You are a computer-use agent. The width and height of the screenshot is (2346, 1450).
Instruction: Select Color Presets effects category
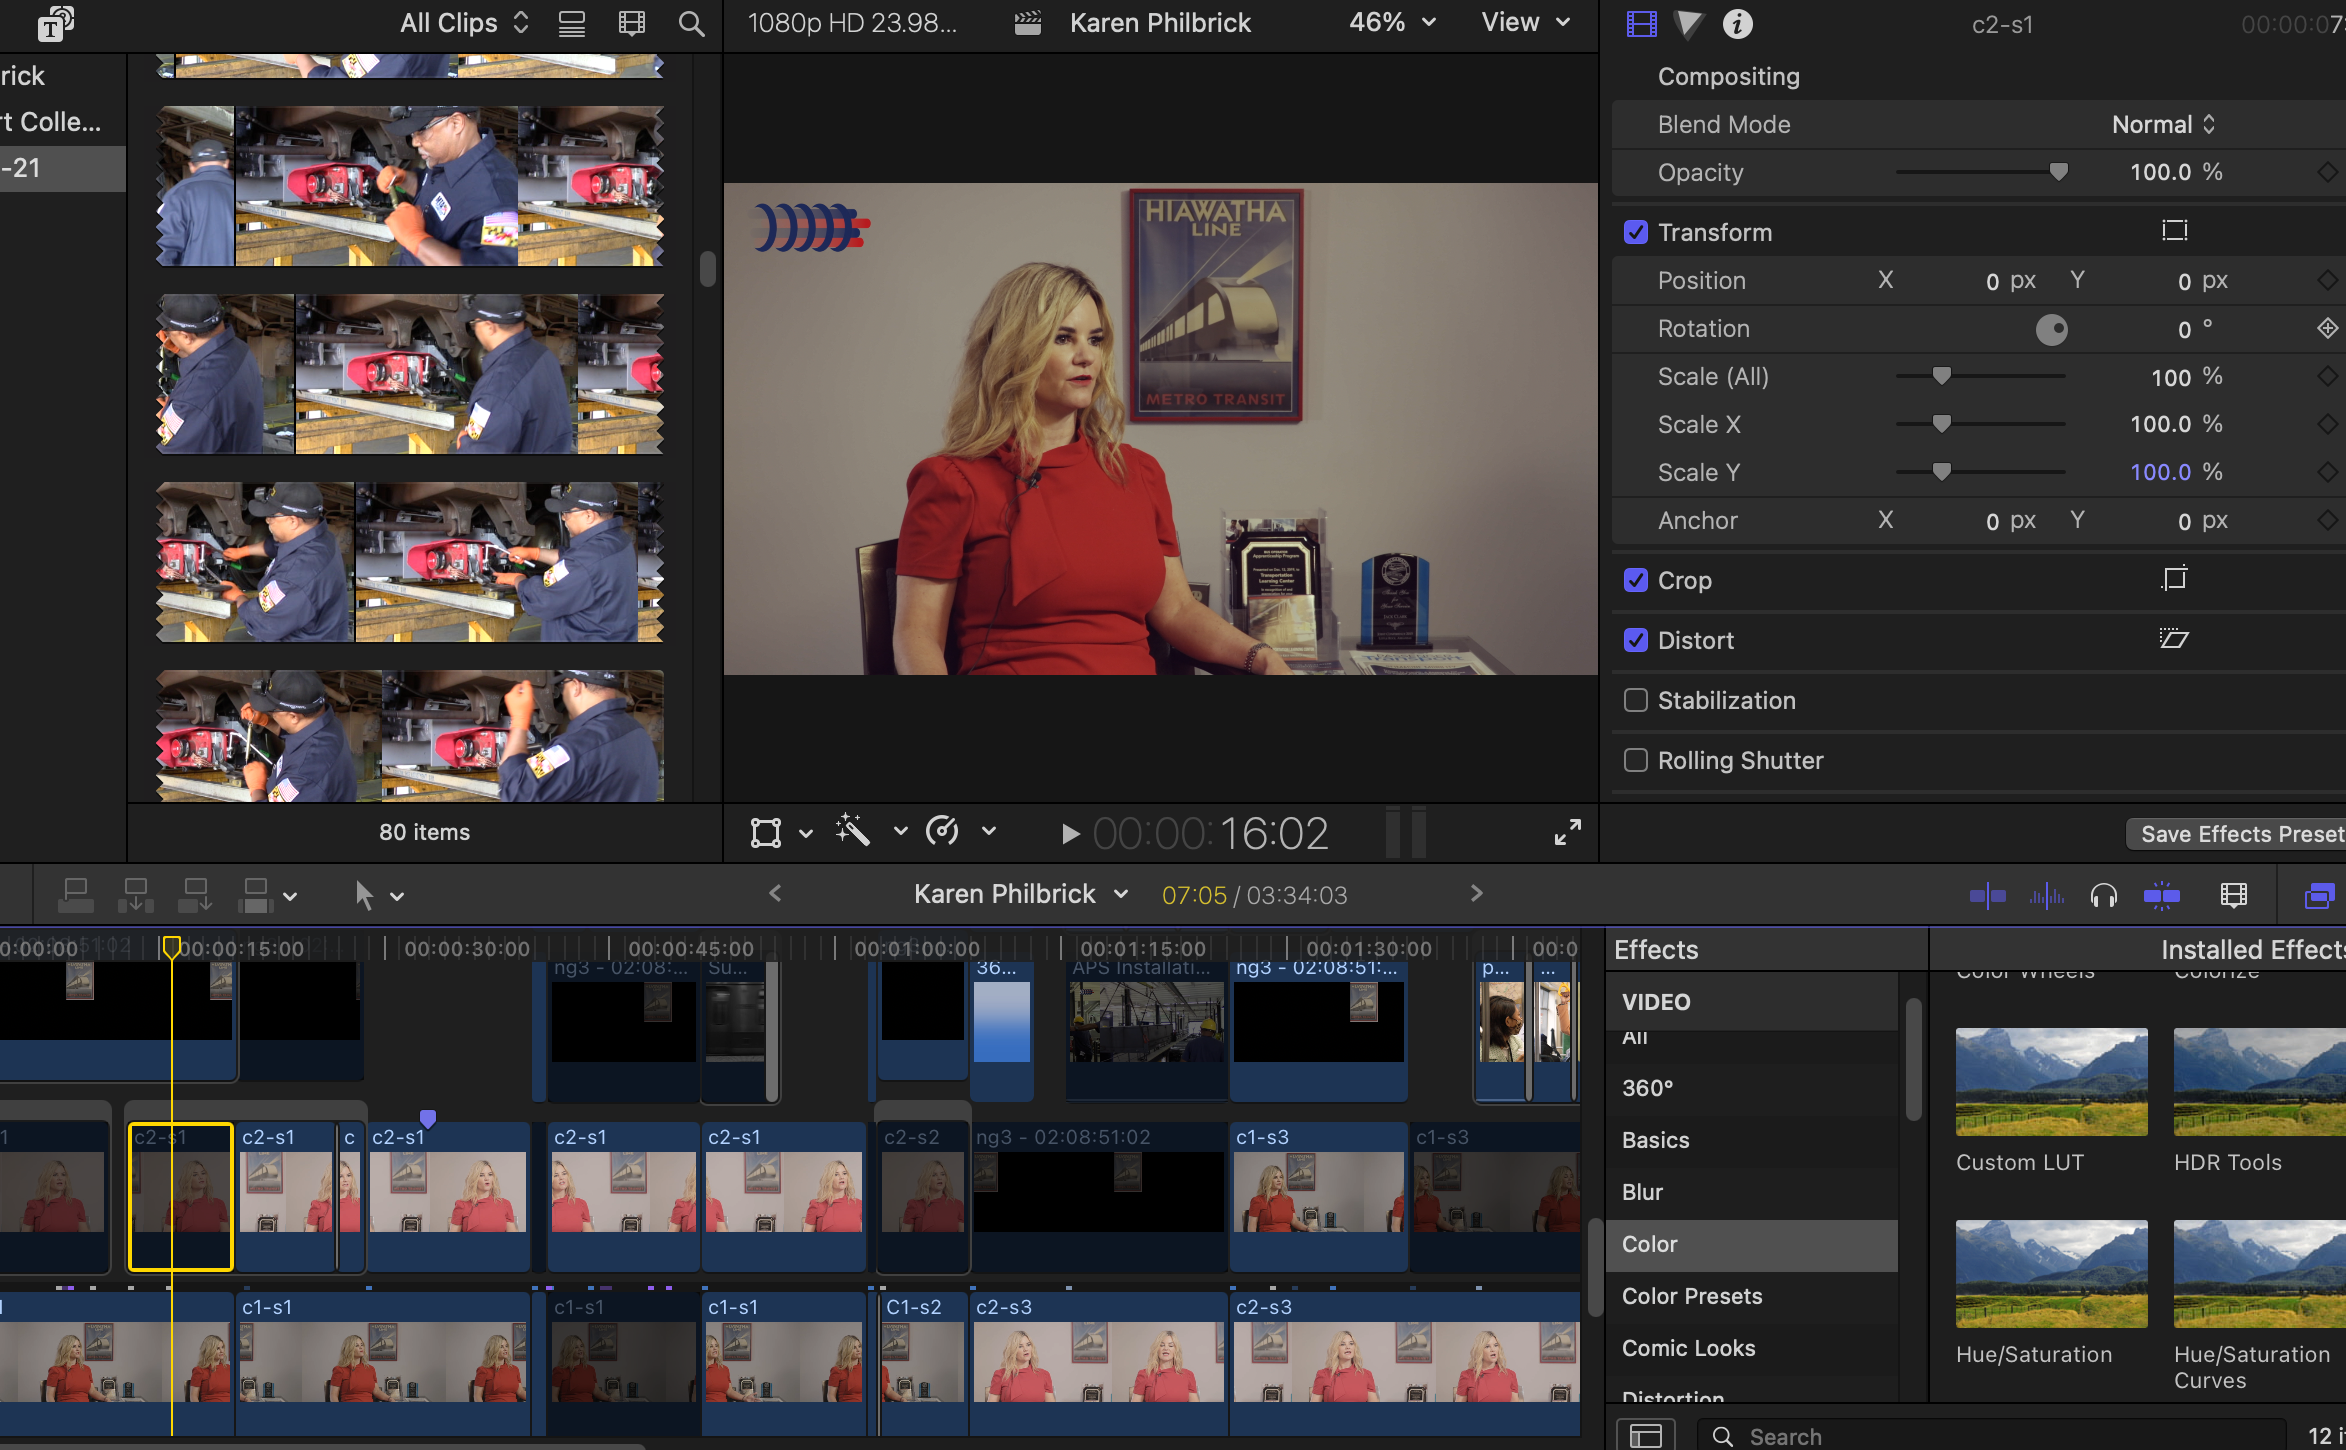click(1692, 1296)
